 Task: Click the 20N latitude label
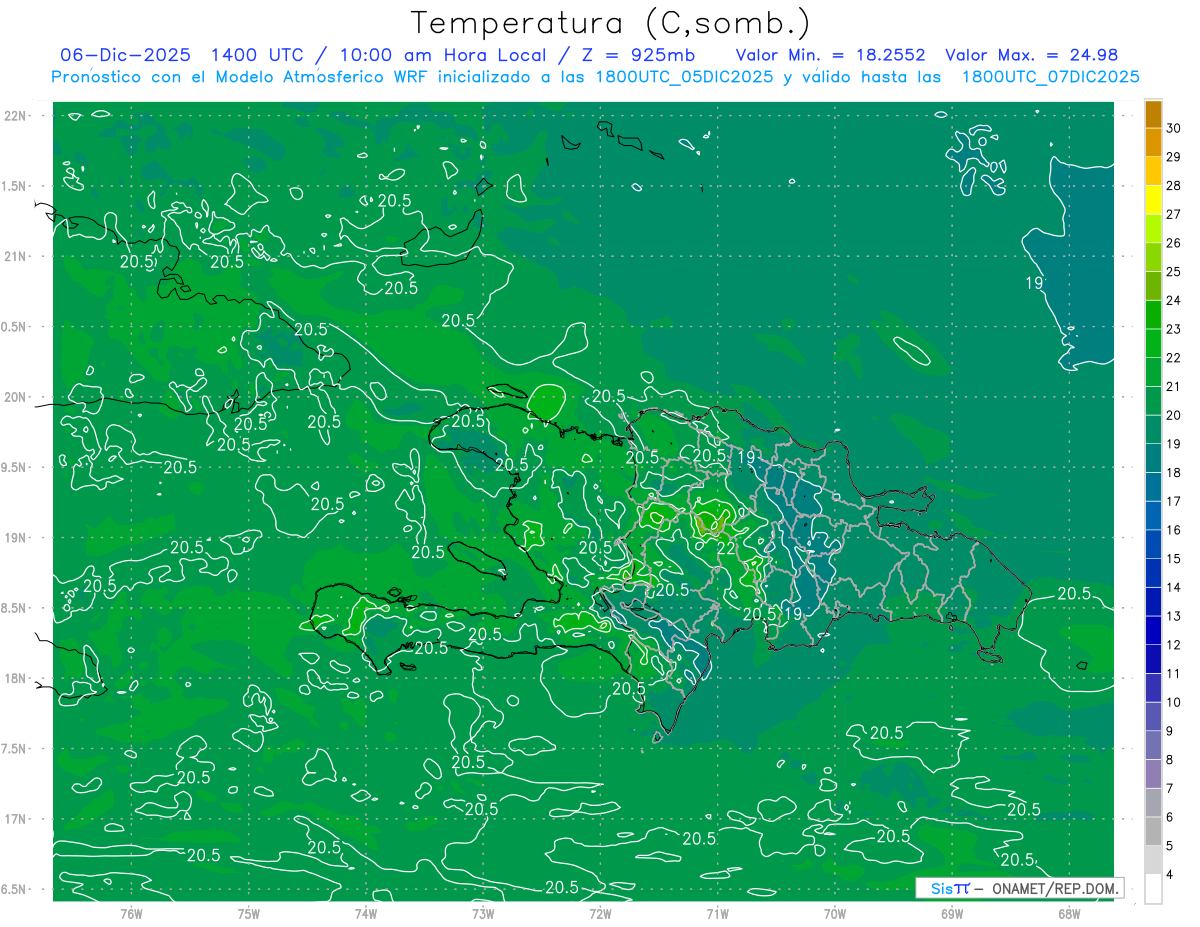[x=14, y=397]
